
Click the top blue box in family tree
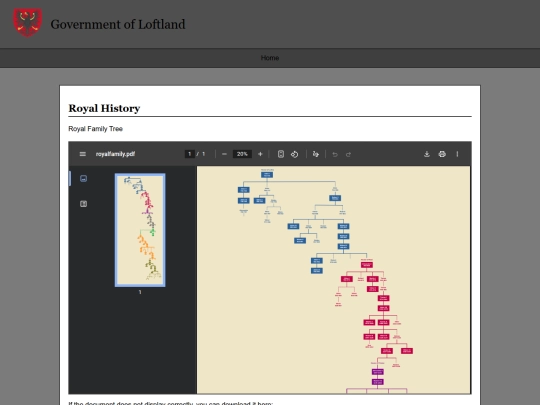(267, 175)
